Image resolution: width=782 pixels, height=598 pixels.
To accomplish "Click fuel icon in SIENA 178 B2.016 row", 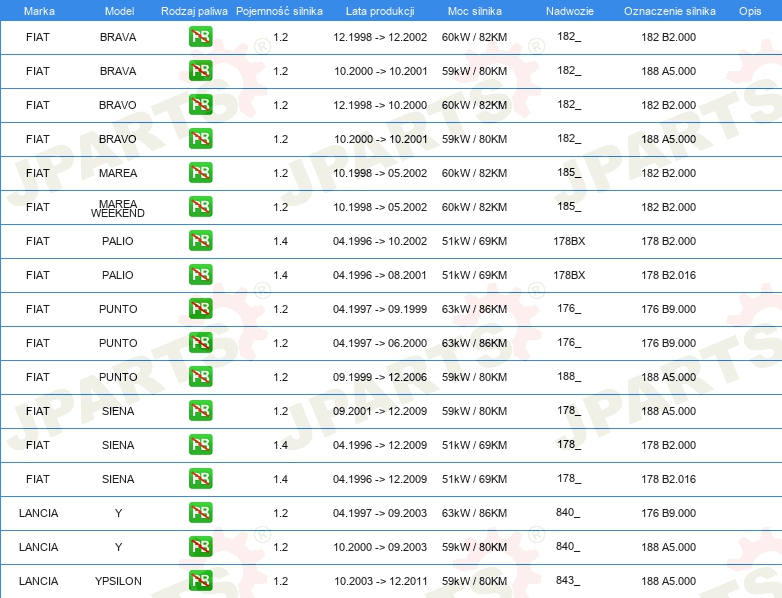I will 200,479.
